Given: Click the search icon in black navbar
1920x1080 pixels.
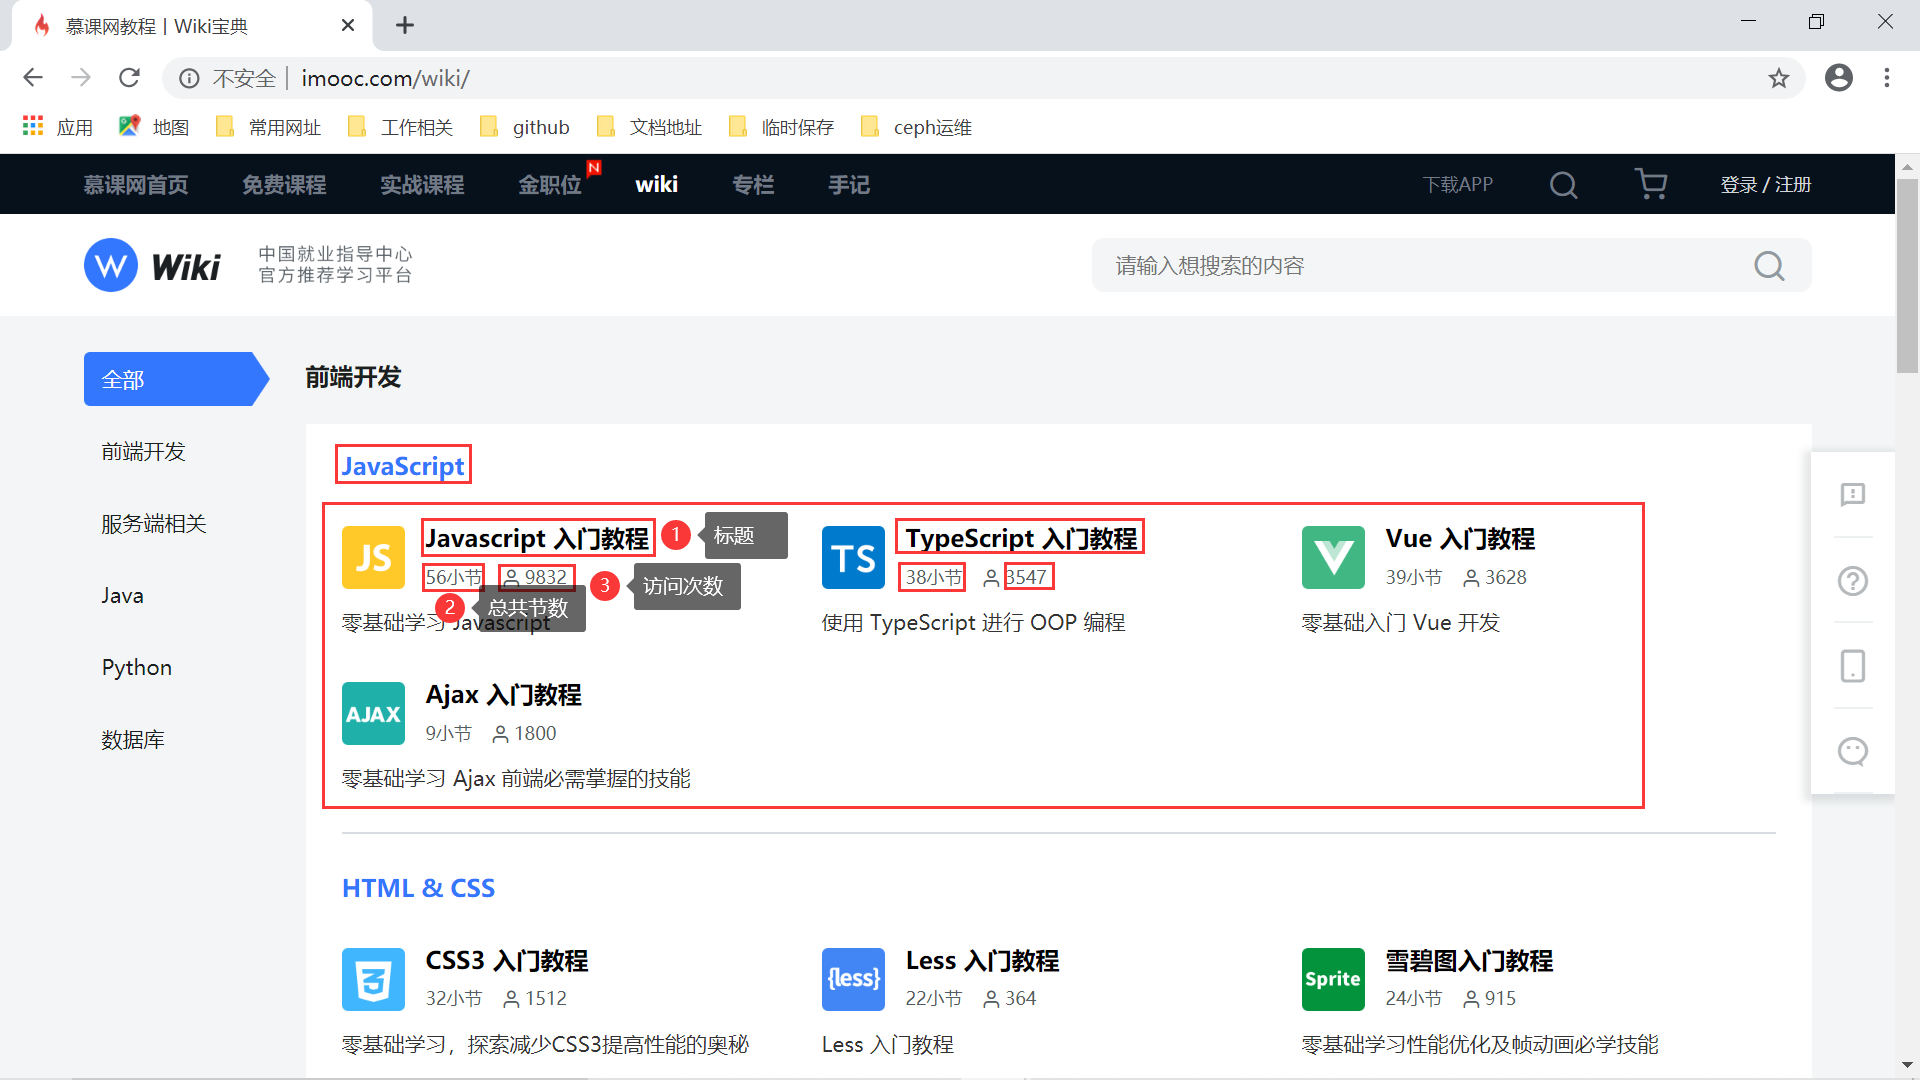Looking at the screenshot, I should tap(1563, 185).
